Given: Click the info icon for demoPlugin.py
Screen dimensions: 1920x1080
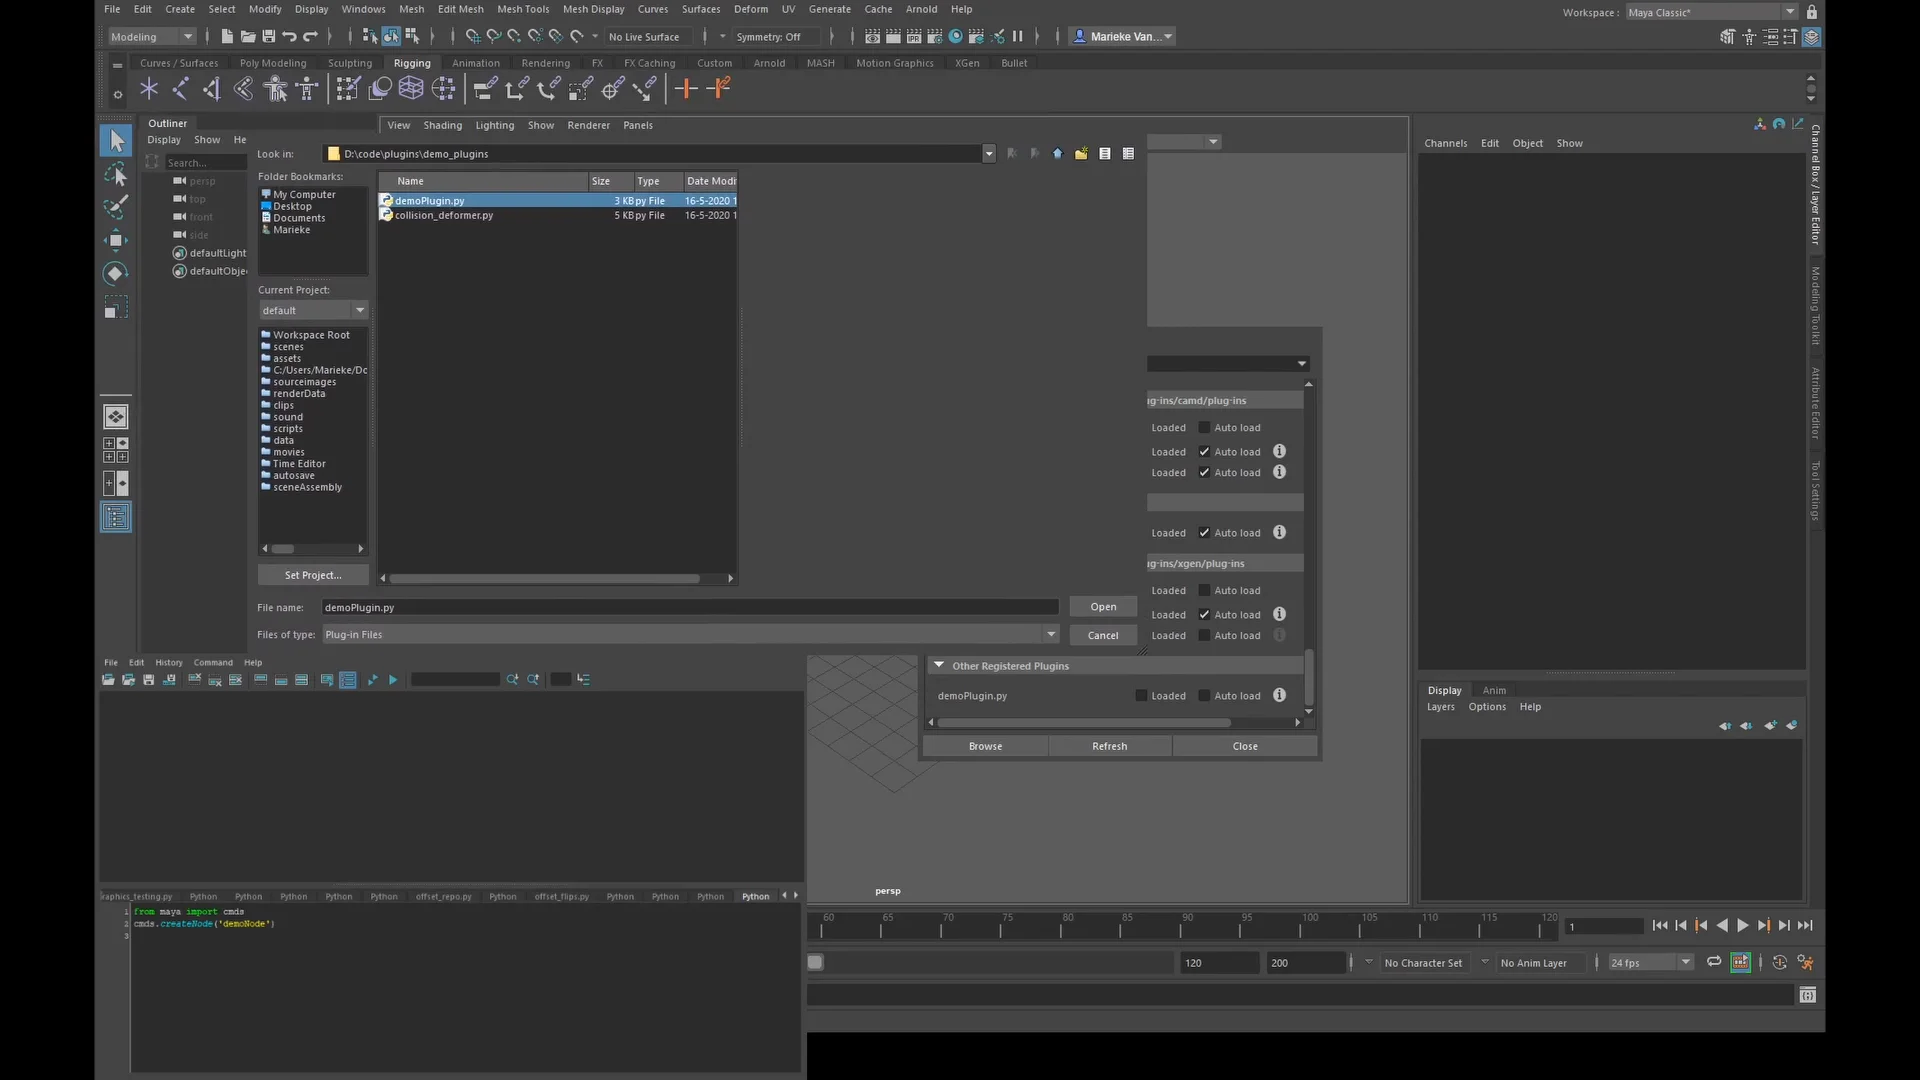Looking at the screenshot, I should coord(1279,696).
